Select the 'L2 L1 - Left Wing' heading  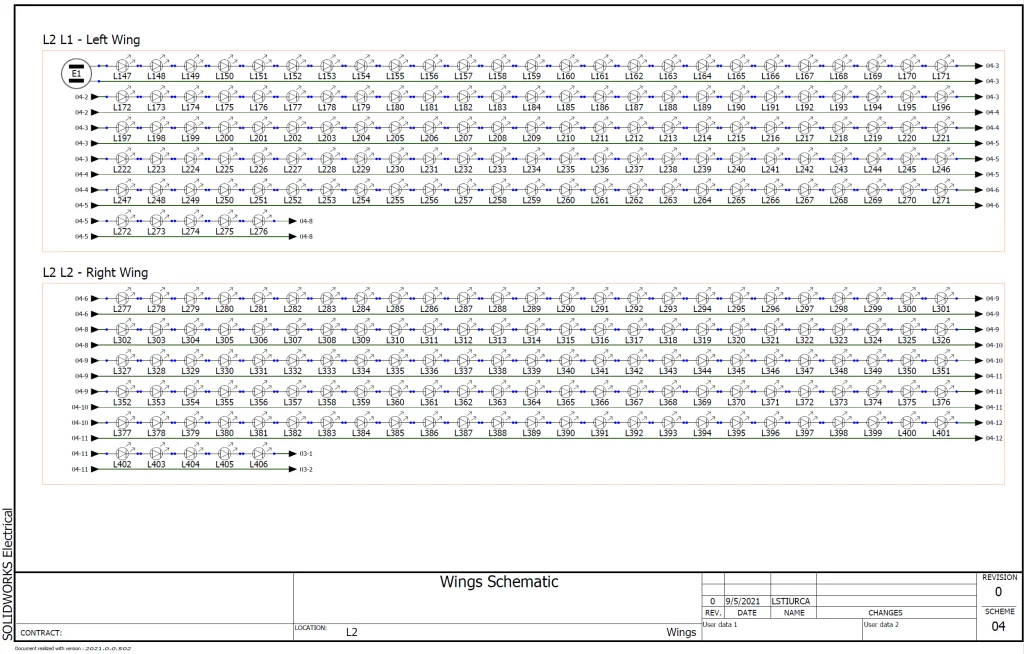91,39
